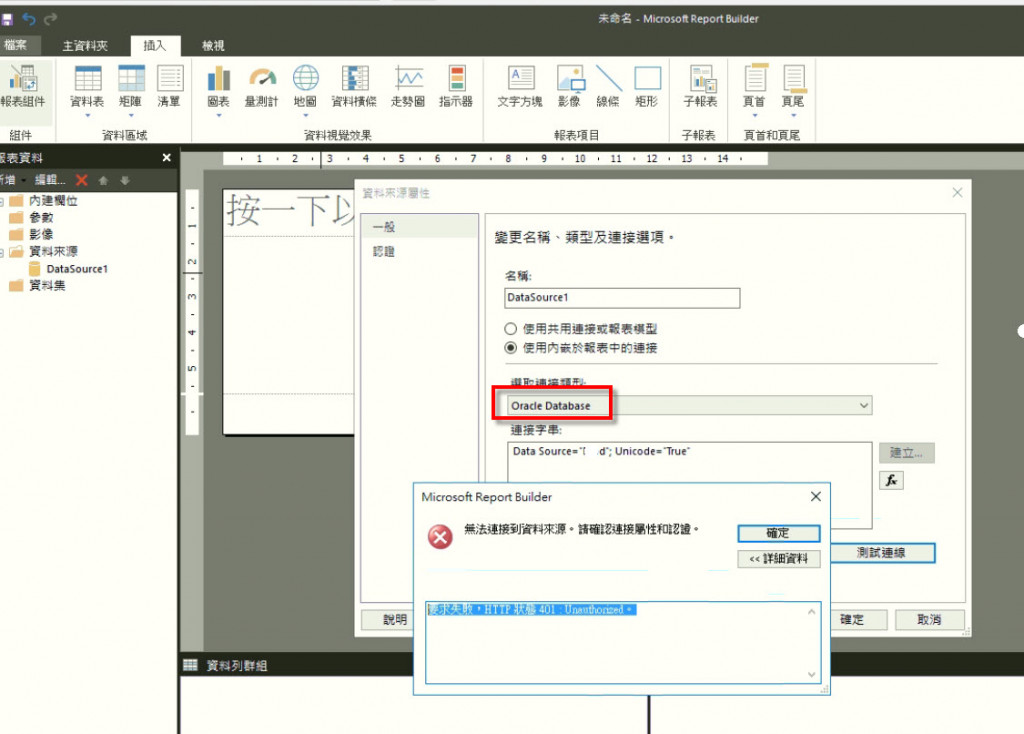Collapse the 資料來源 tree node
Image resolution: width=1024 pixels, height=734 pixels.
pos(2,253)
